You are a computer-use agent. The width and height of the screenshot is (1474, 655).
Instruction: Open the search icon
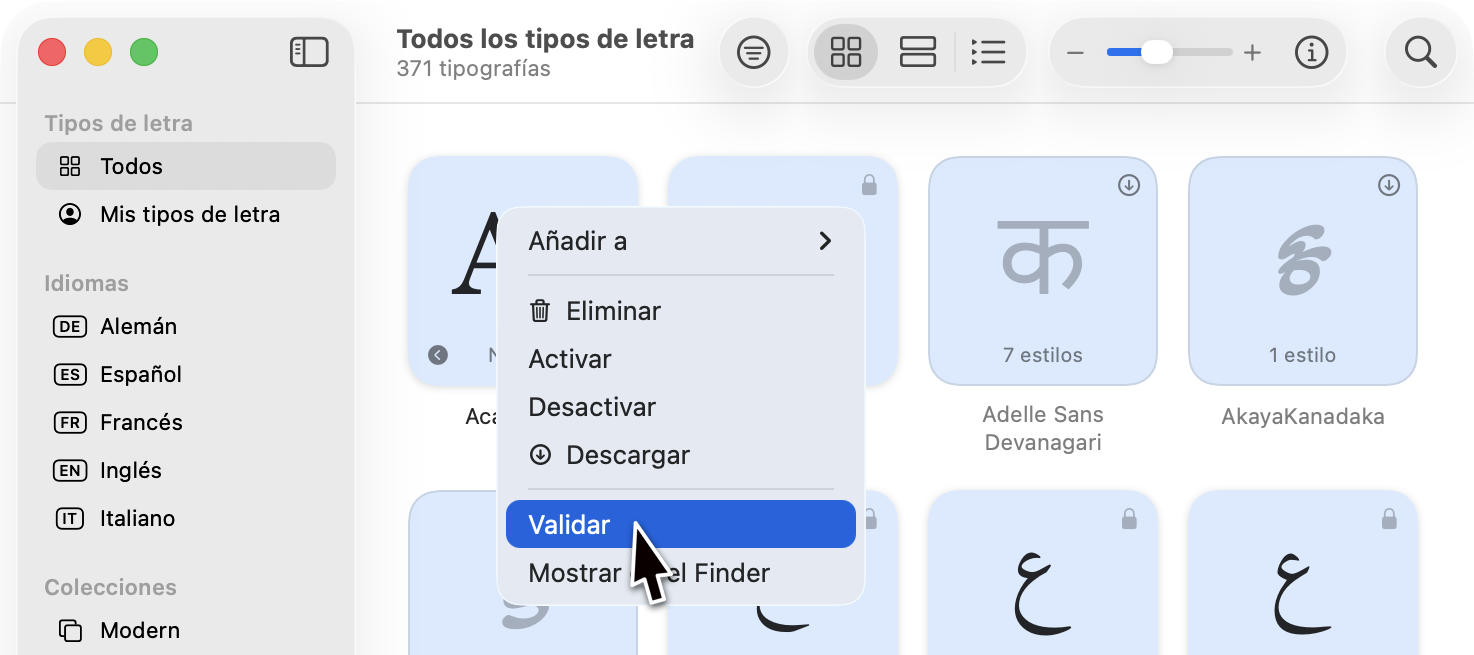coord(1420,52)
